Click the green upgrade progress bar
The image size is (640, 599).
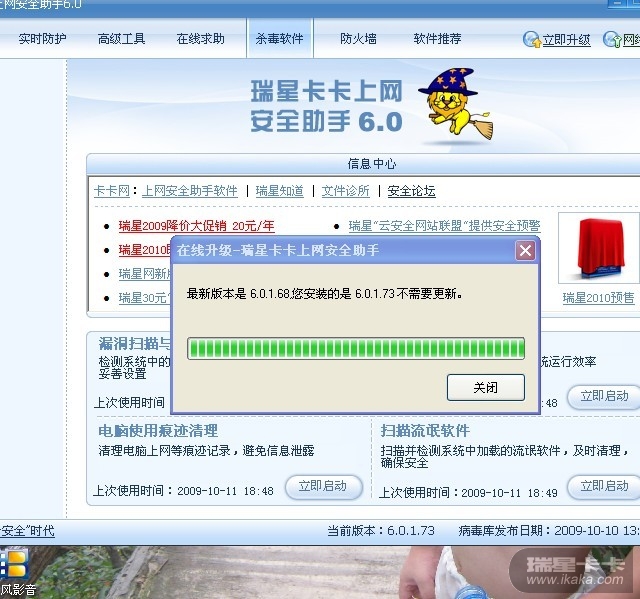tap(356, 348)
